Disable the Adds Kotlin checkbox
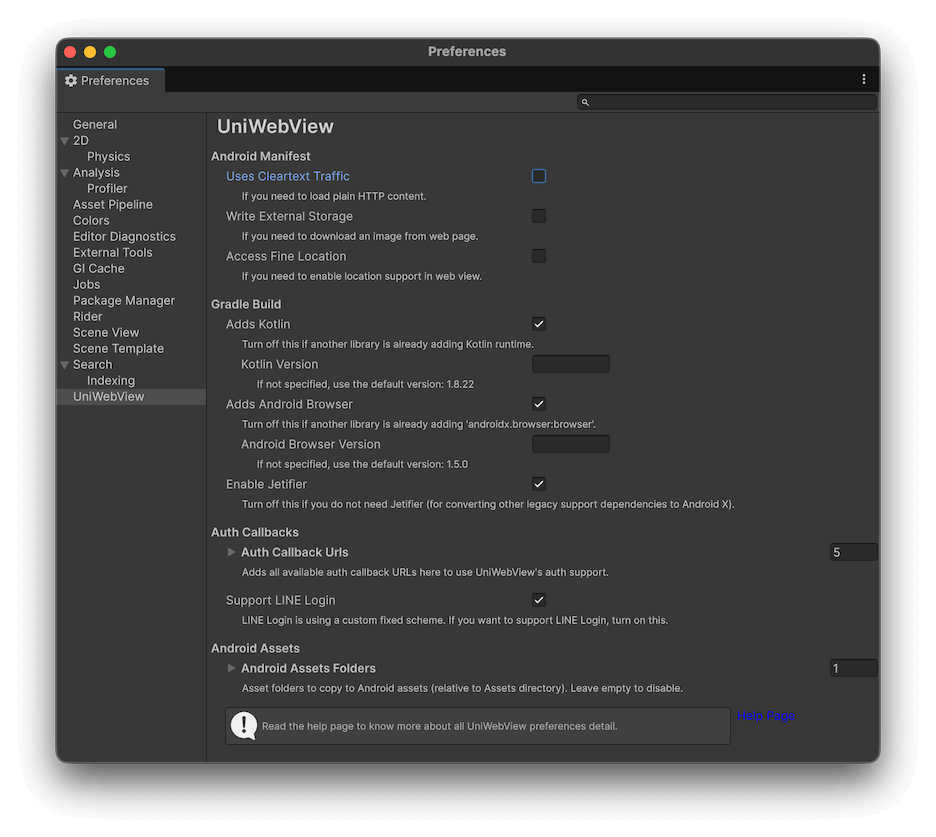 click(x=539, y=324)
